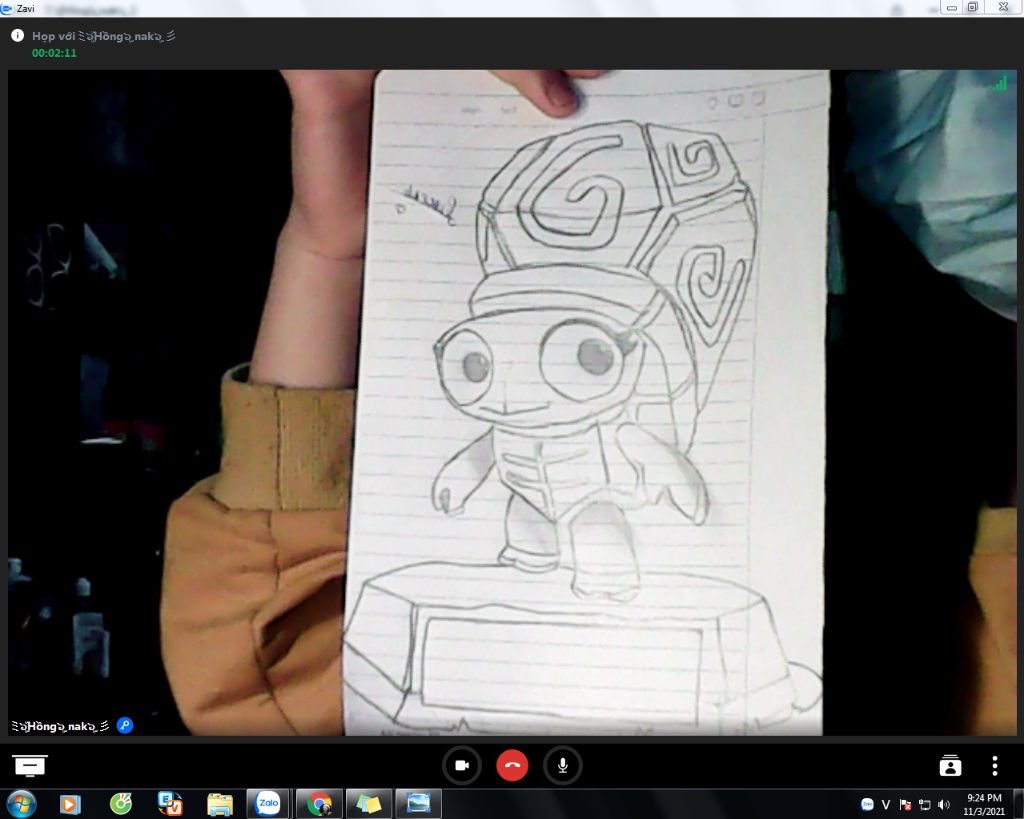Open Action Center flag icon

pos(905,805)
